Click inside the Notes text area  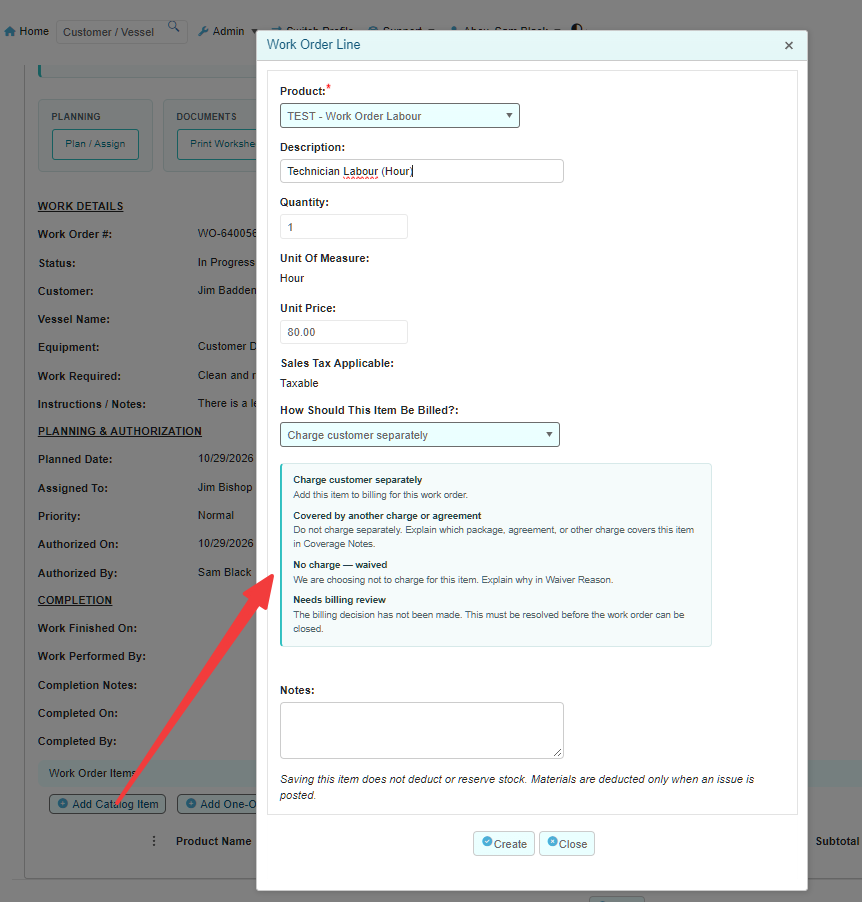click(x=422, y=731)
